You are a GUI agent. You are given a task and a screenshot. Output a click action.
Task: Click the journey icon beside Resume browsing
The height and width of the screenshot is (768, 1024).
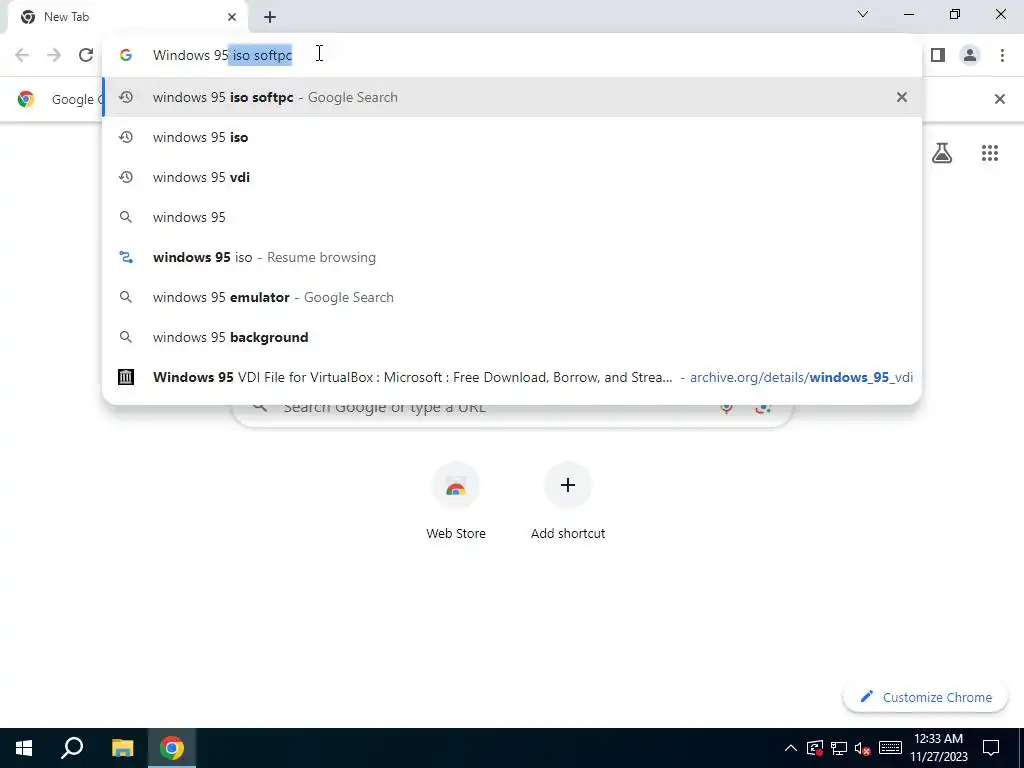pos(126,257)
